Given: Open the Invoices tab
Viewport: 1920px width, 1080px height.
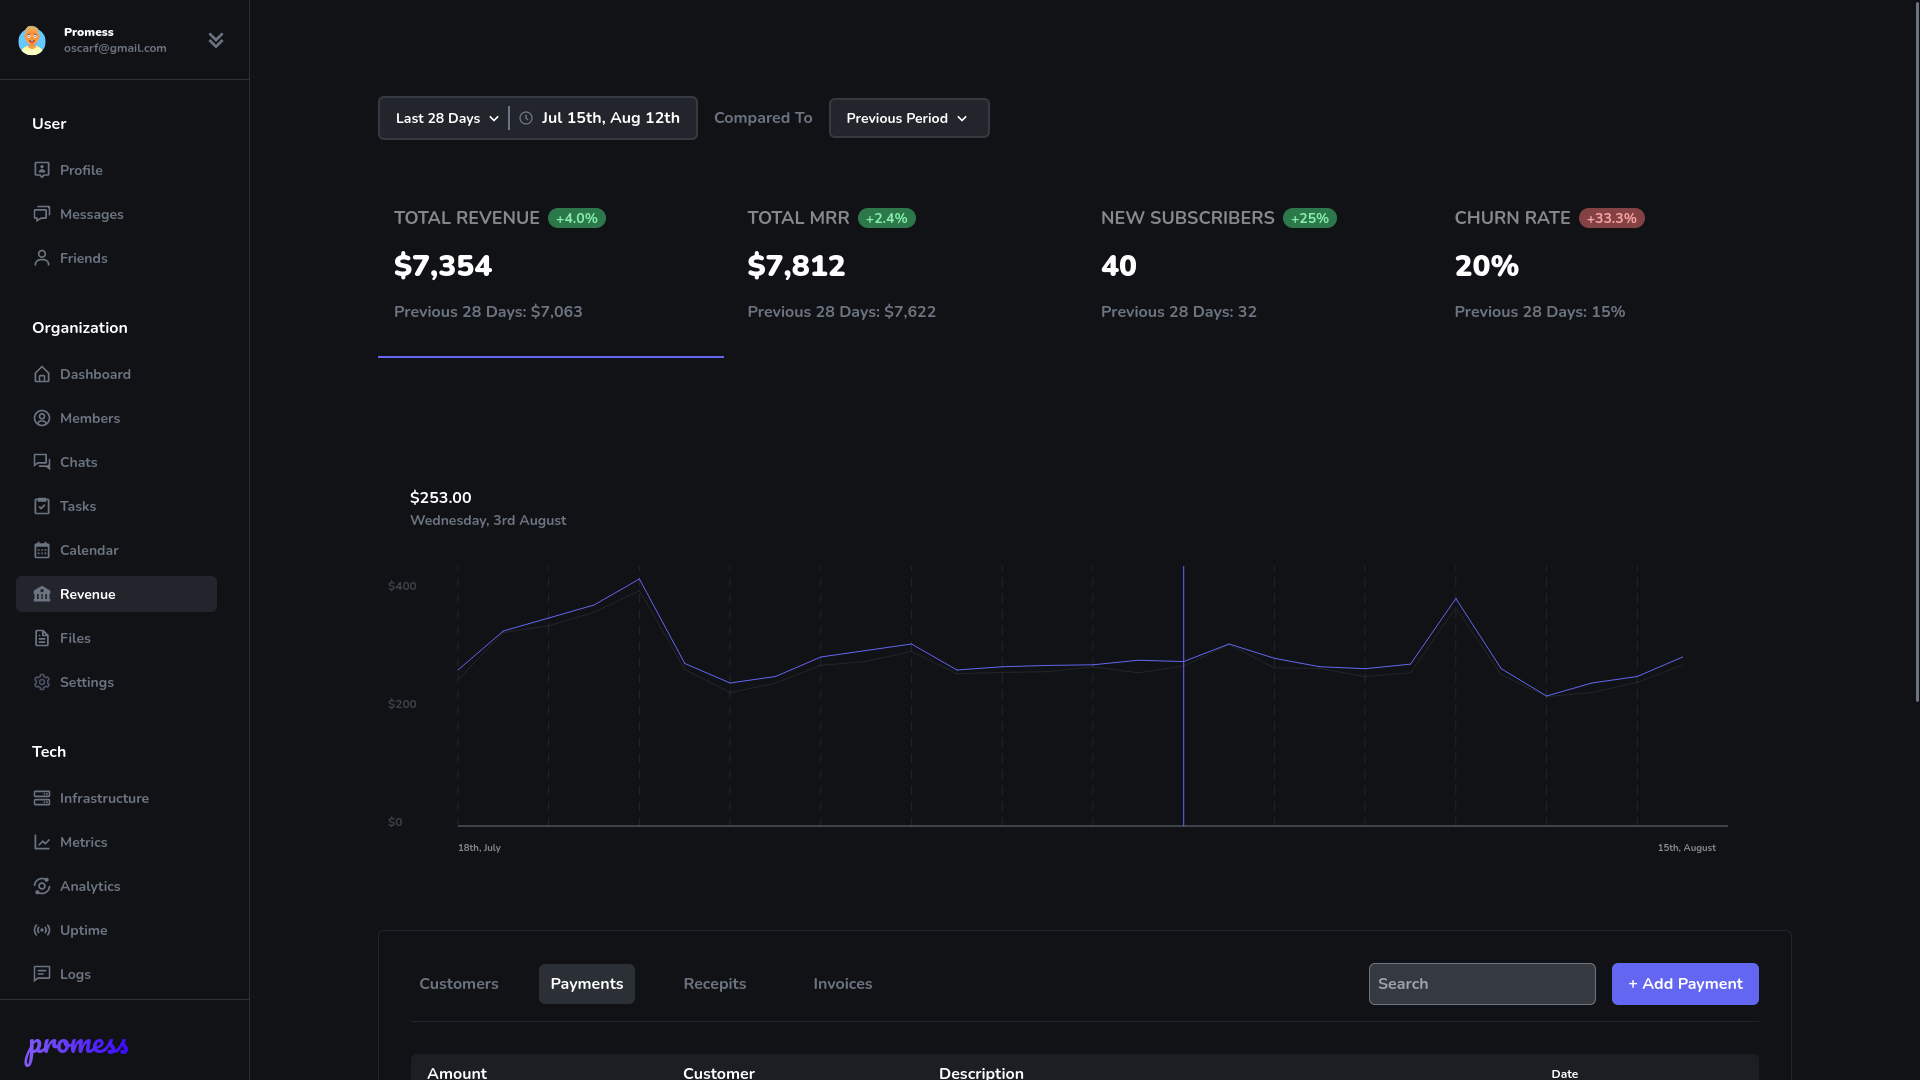Looking at the screenshot, I should coord(842,983).
